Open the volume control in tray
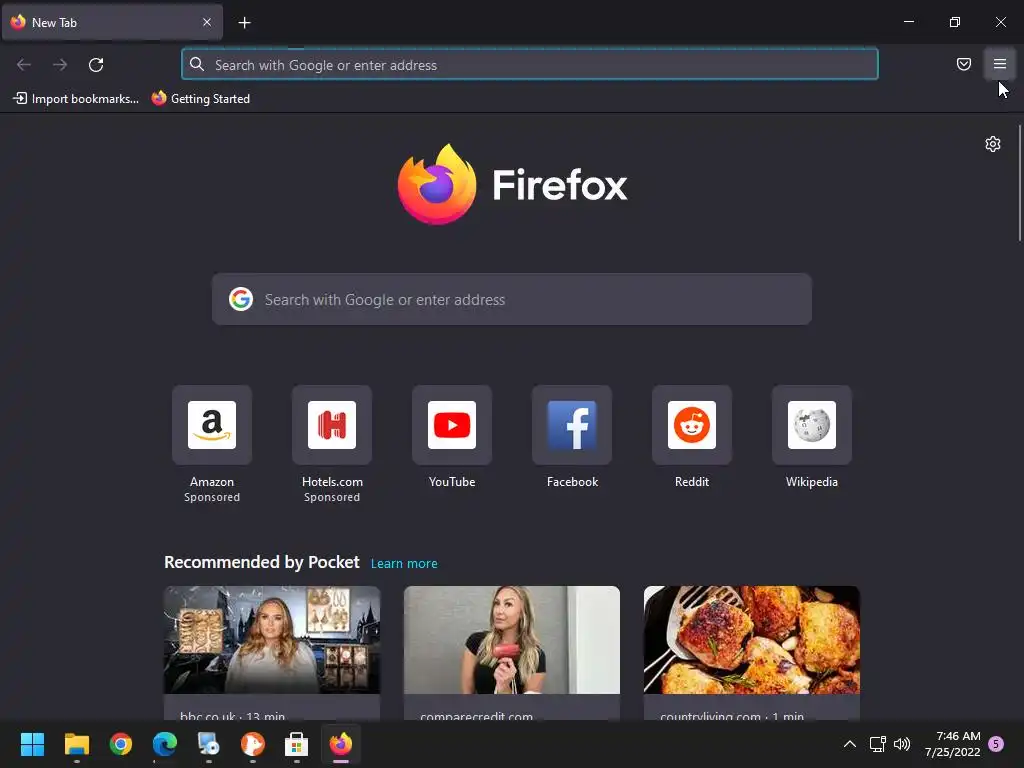This screenshot has width=1024, height=768. click(902, 744)
